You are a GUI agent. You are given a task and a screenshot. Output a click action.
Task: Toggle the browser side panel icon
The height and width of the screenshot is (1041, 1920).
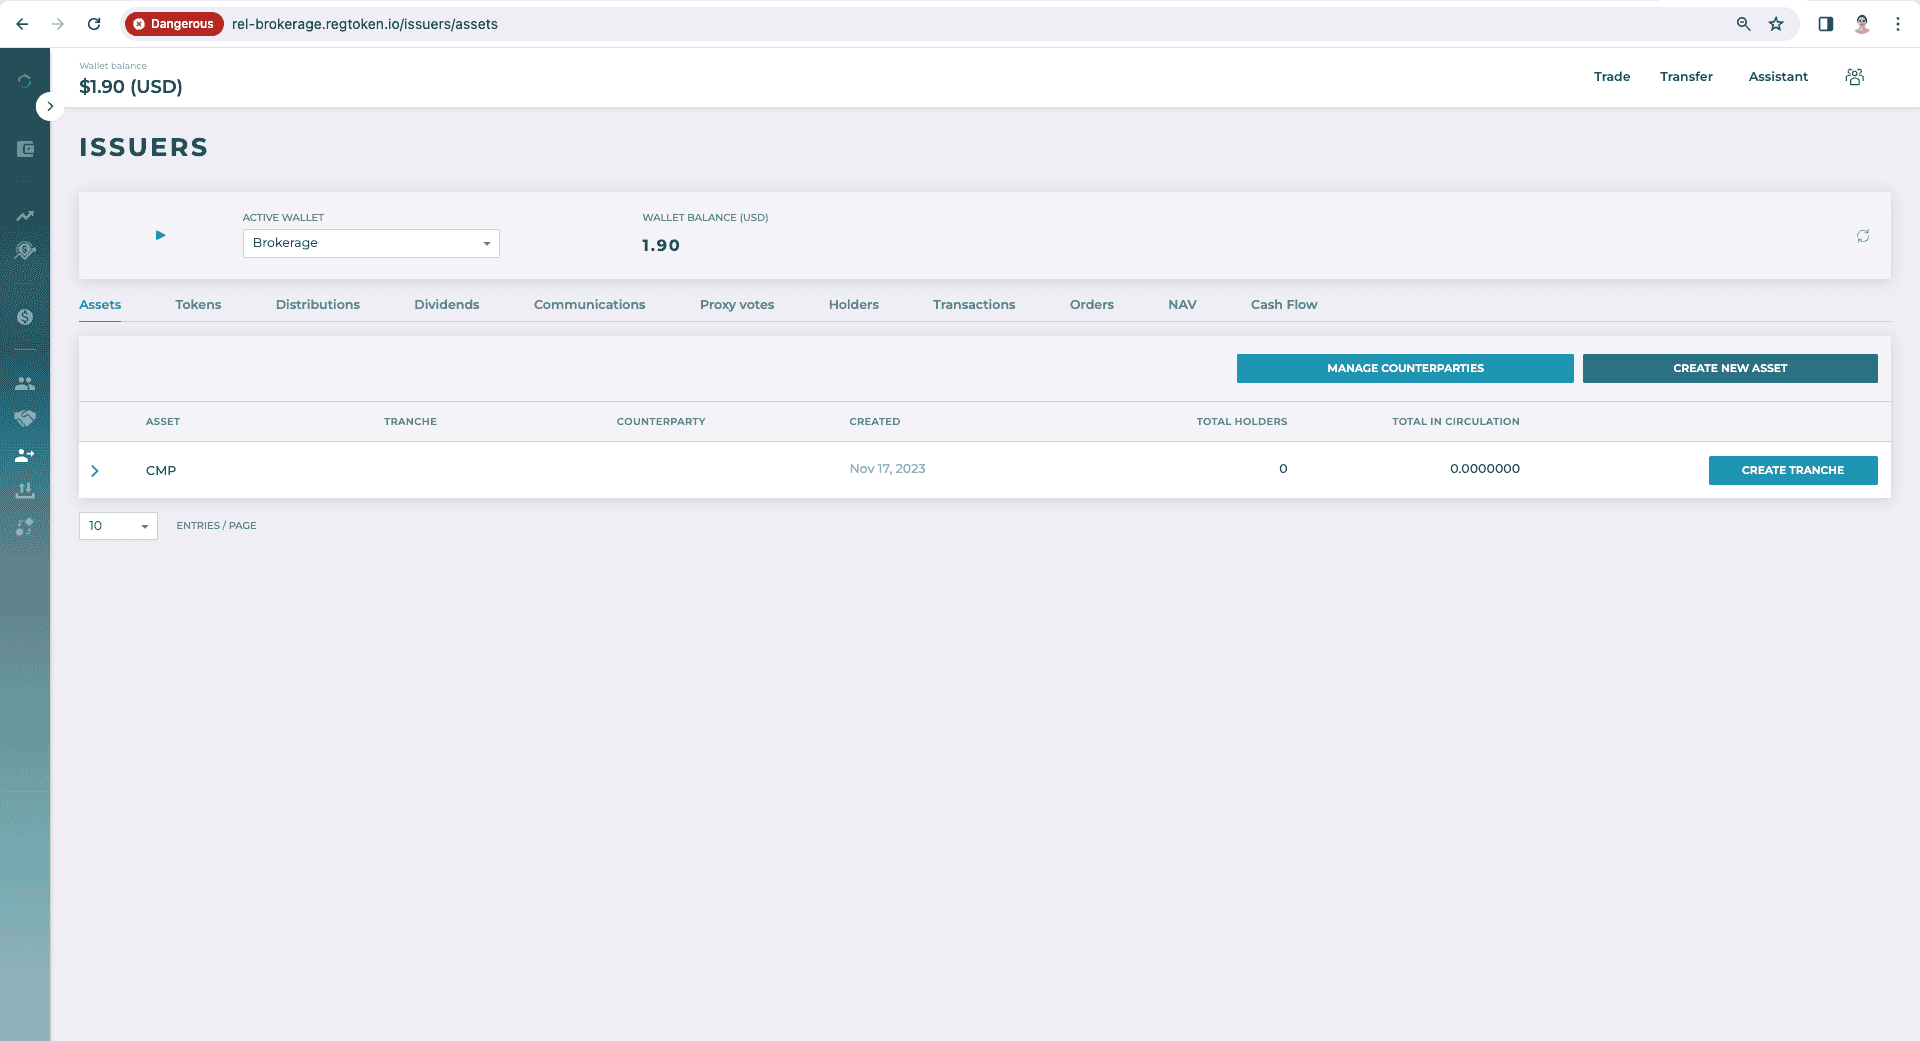(x=1826, y=24)
